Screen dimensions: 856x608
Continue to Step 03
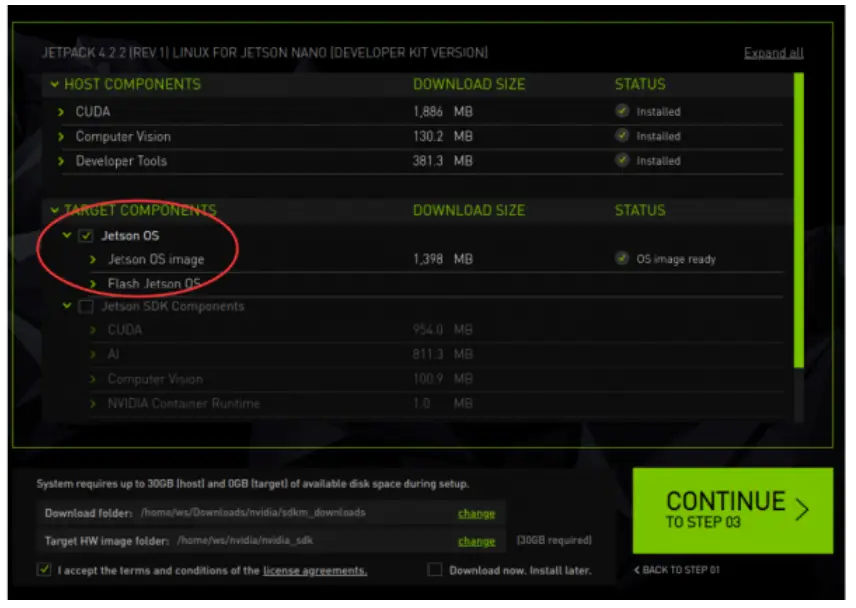pos(733,511)
